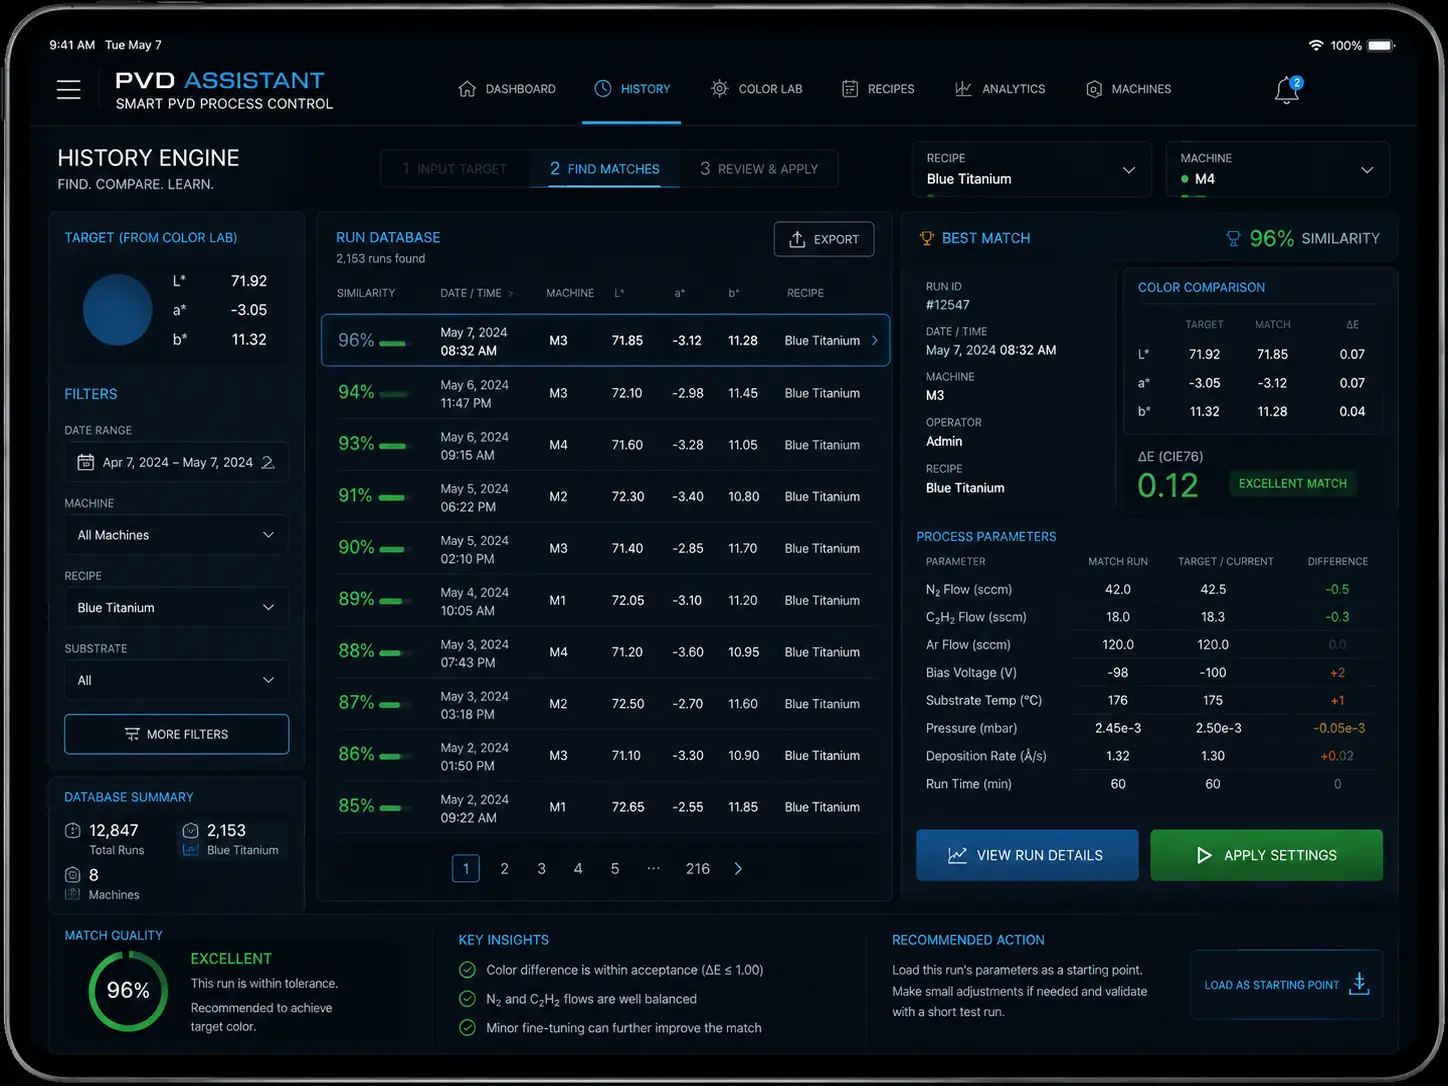Select the May 5, 2024 06:22 PM run

click(604, 497)
